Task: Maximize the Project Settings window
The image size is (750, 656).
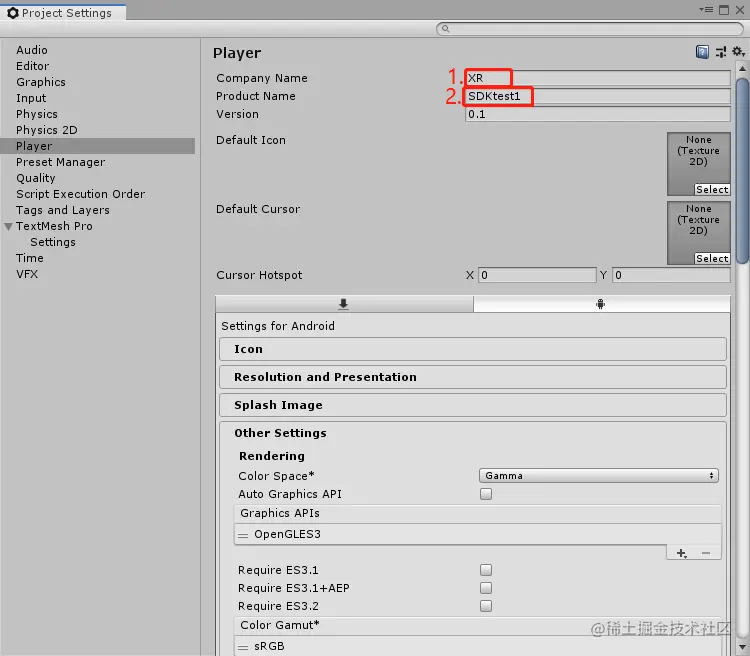Action: point(724,10)
